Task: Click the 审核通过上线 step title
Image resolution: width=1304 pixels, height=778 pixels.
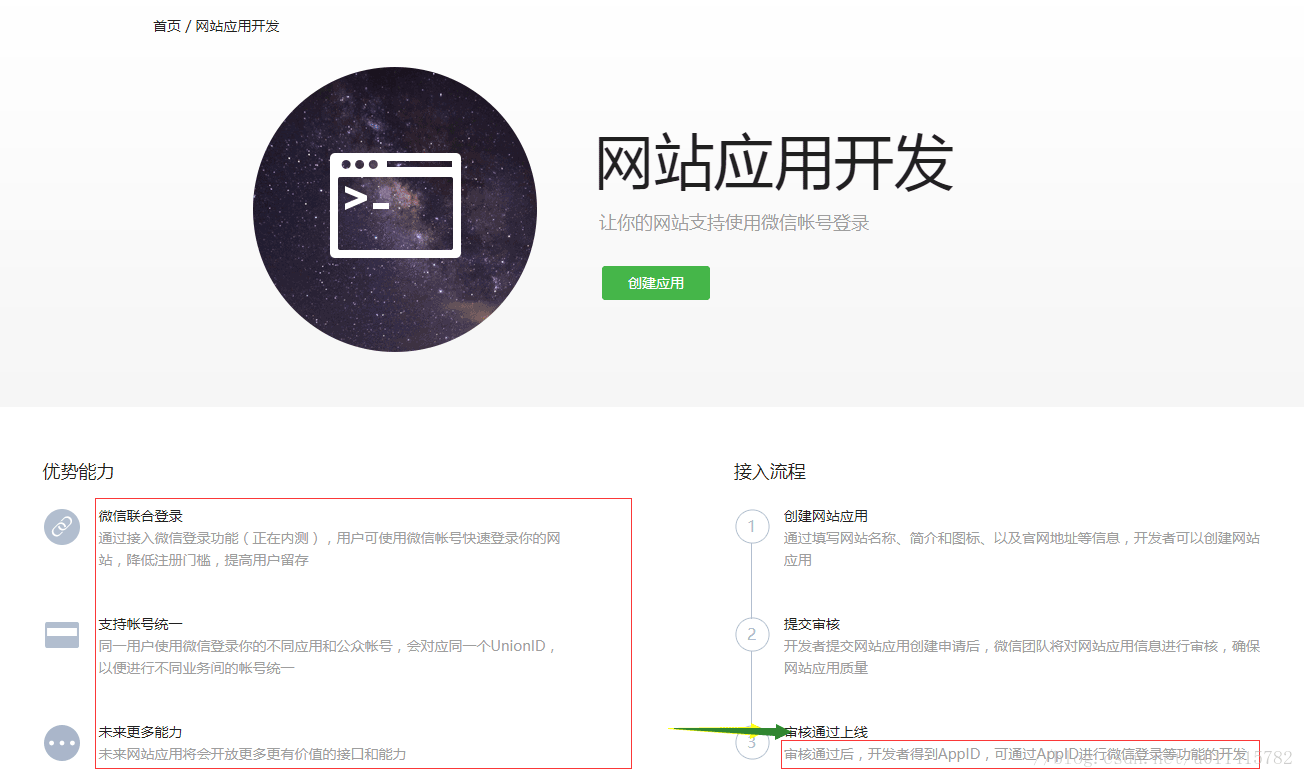Action: point(826,732)
